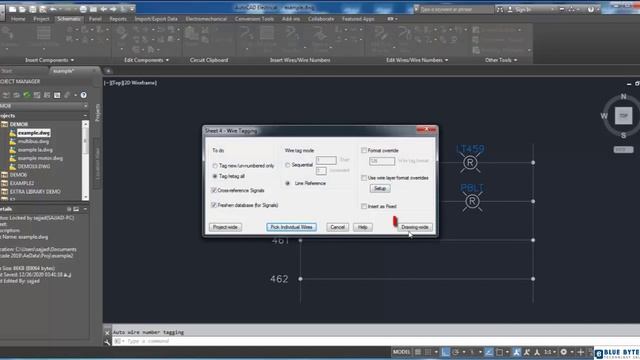640x360 pixels.
Task: Select the DEMO6 project folder
Action: 18,175
